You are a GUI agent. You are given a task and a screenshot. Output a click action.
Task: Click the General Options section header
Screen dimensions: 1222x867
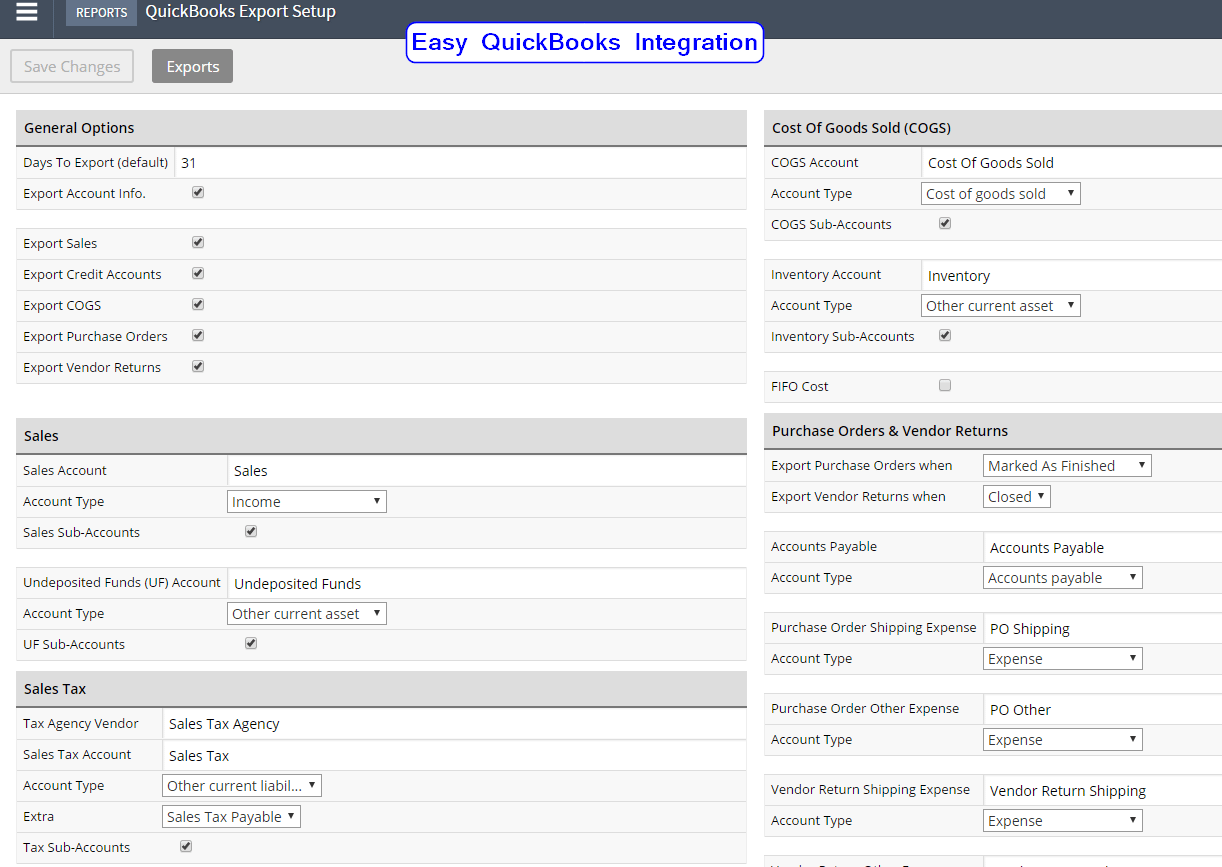381,128
